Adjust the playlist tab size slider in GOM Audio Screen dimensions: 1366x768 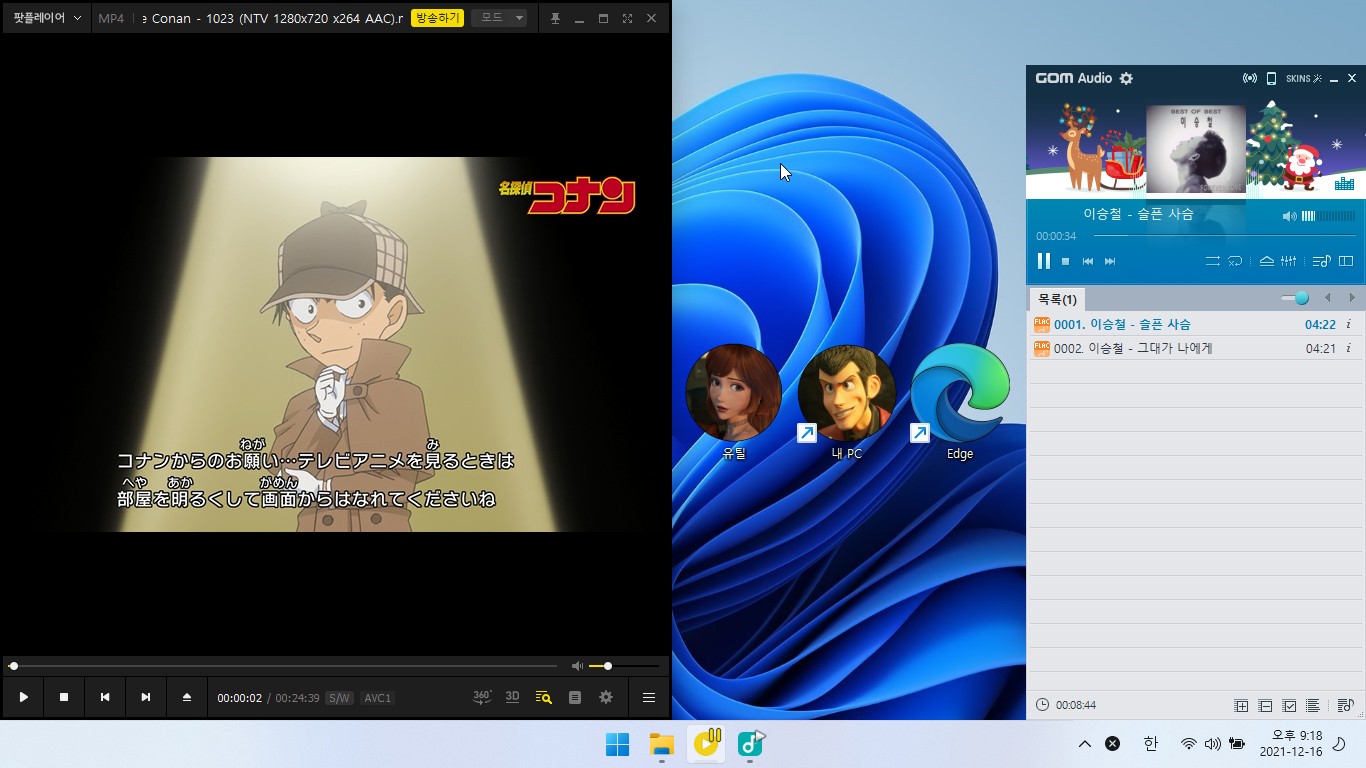1295,298
